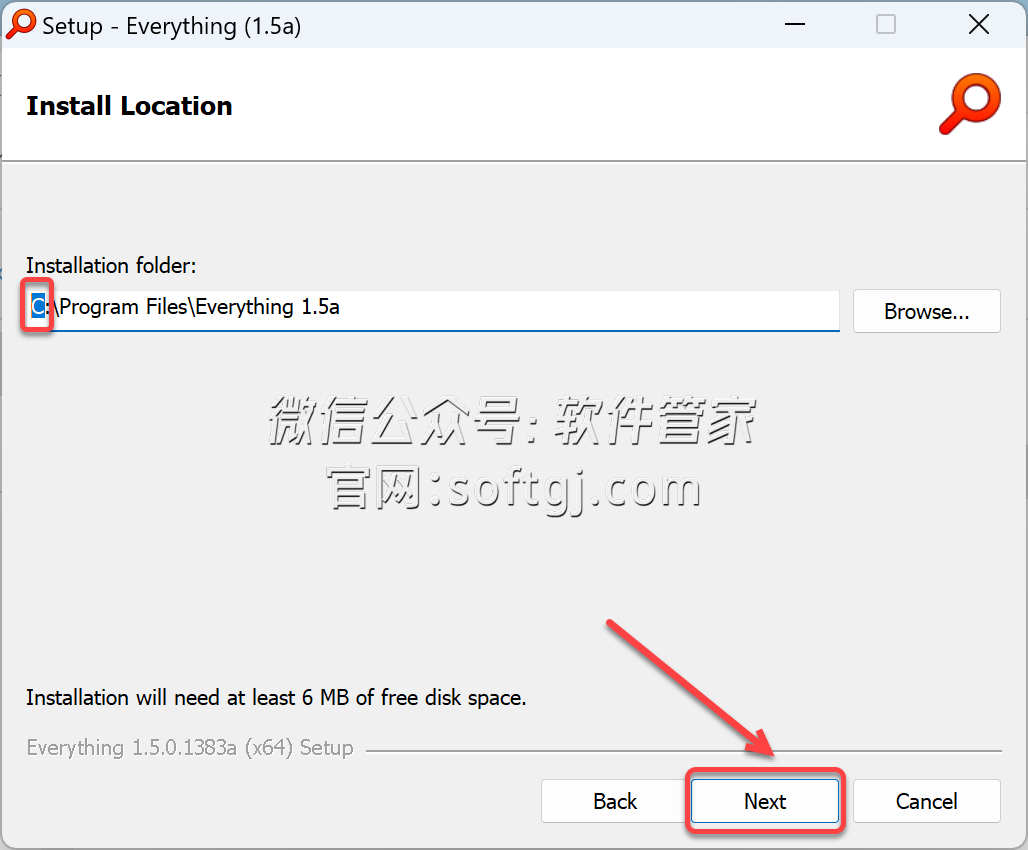Go back with the Back button
Screen dimensions: 1028x850
point(615,801)
